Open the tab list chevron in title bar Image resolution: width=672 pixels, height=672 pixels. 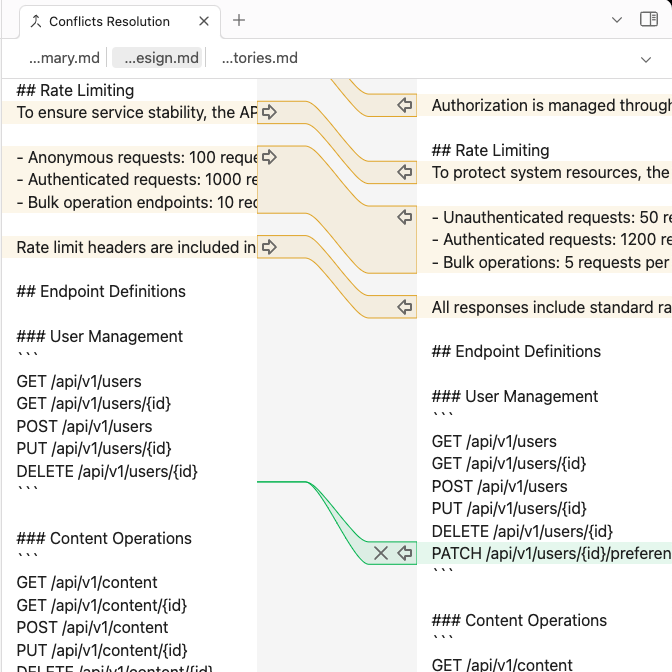click(x=617, y=20)
